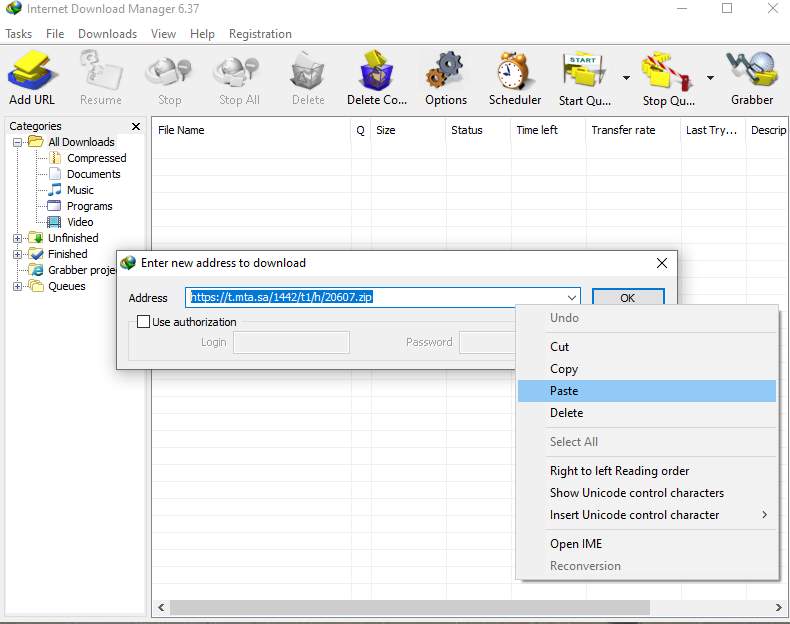Open the Tasks menu

coord(19,34)
